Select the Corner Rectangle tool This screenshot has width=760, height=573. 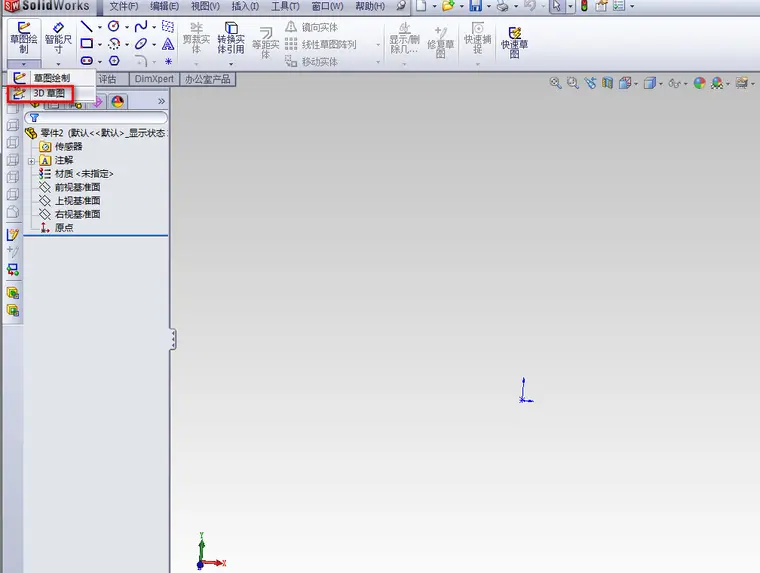pos(87,44)
